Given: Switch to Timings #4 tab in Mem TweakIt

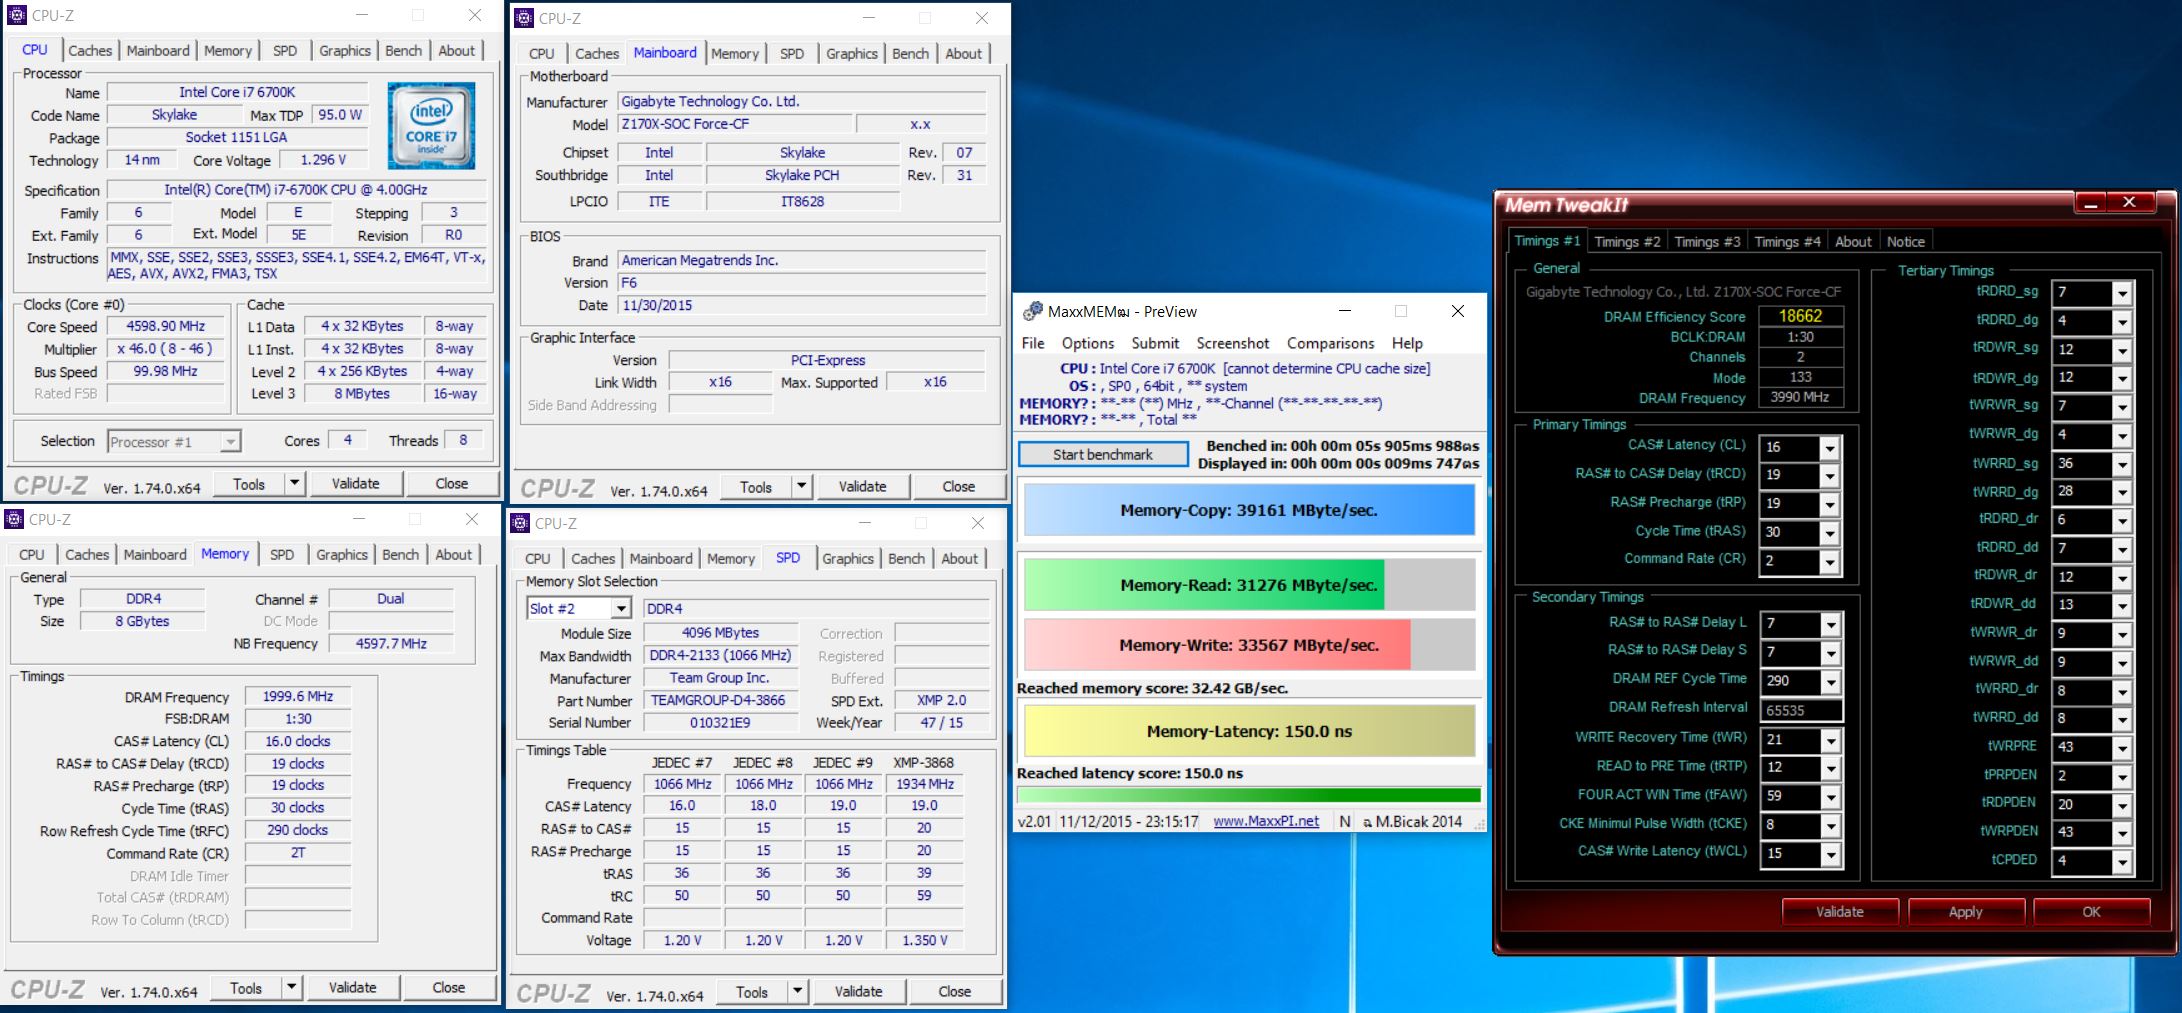Looking at the screenshot, I should pos(1787,241).
